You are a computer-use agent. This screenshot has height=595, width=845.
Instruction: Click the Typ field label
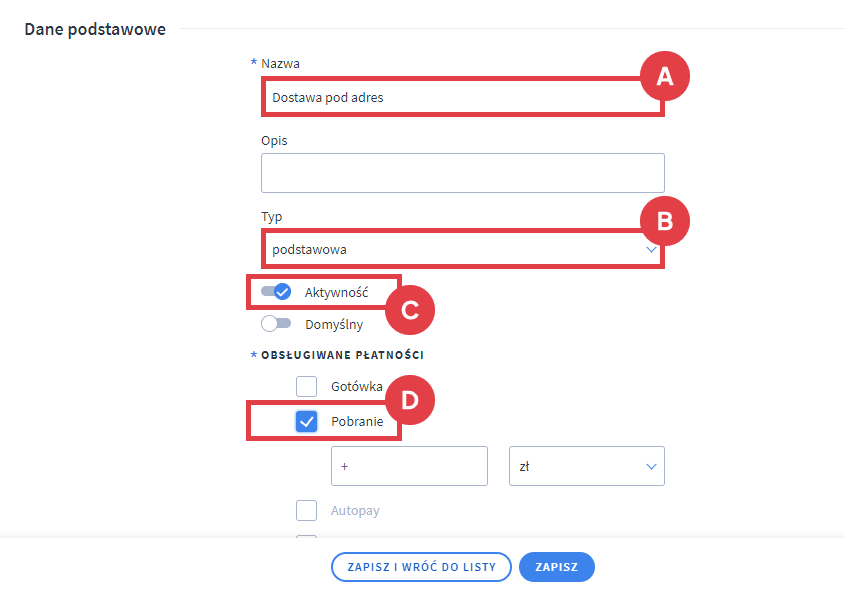click(271, 216)
